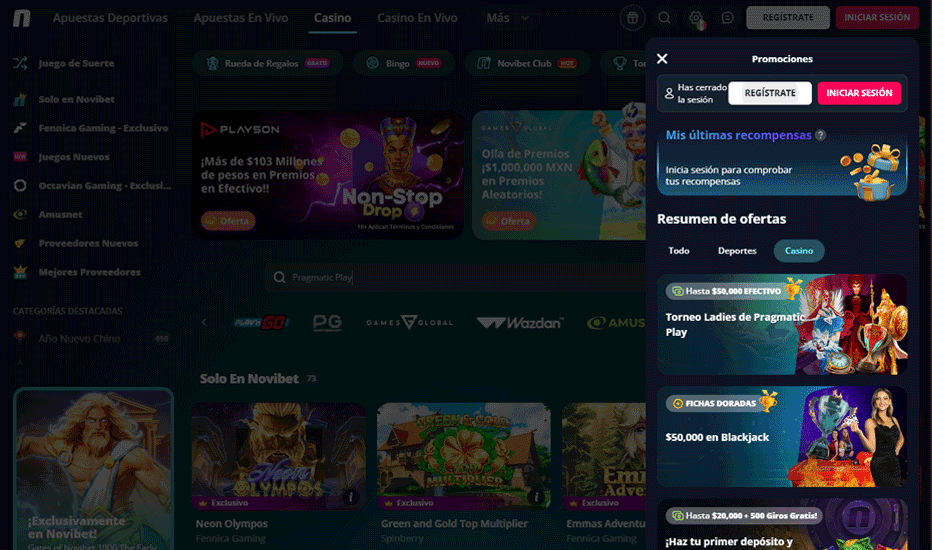Click the help icon beside Mis últimas recompensas

(x=820, y=135)
